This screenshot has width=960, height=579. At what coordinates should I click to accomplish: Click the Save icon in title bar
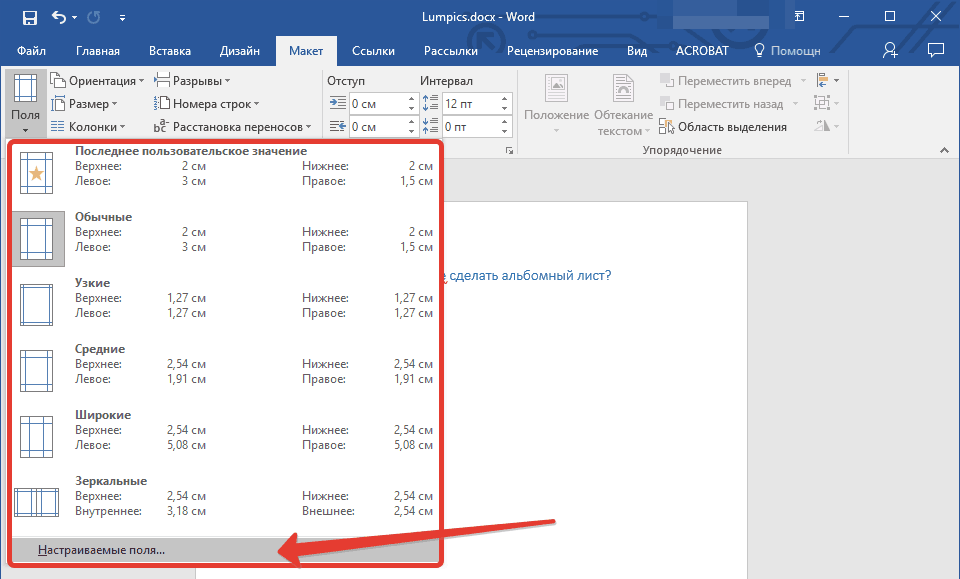click(x=29, y=17)
